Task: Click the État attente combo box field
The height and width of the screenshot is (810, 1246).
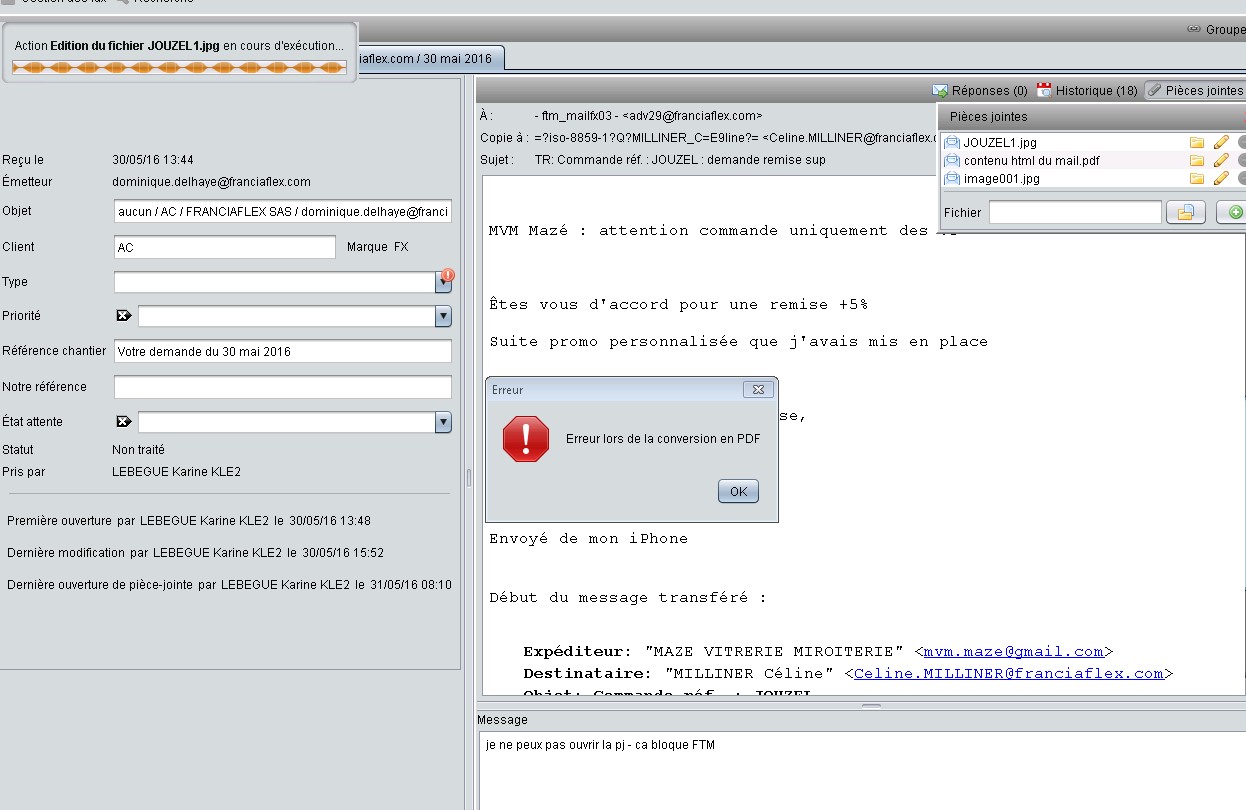Action: (x=286, y=422)
